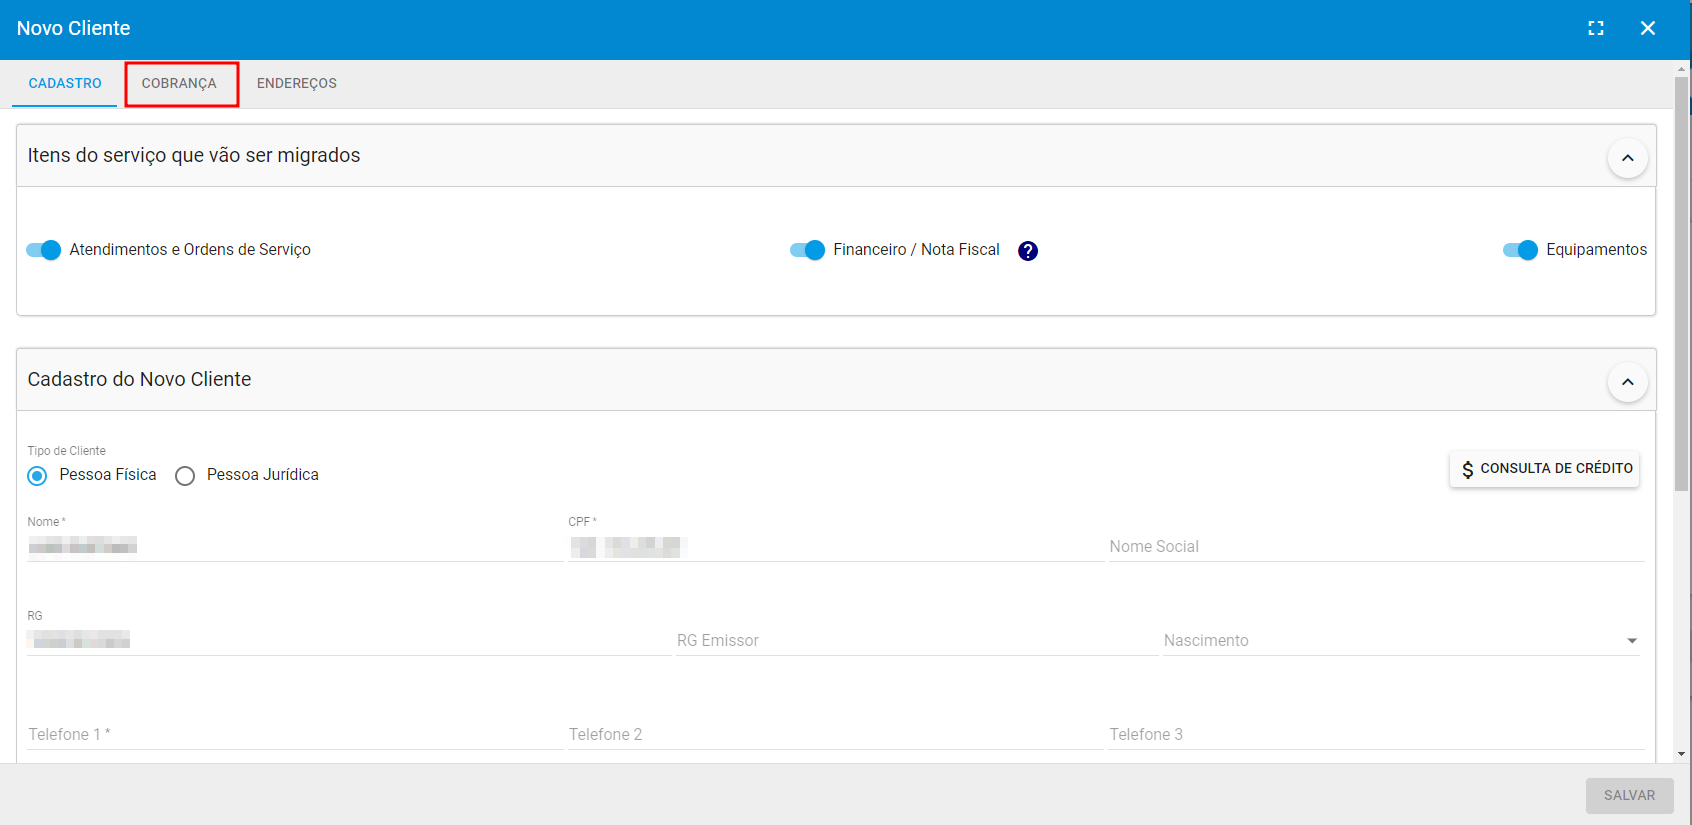This screenshot has height=825, width=1692.
Task: Click the fullscreen icon in the header
Action: (1596, 28)
